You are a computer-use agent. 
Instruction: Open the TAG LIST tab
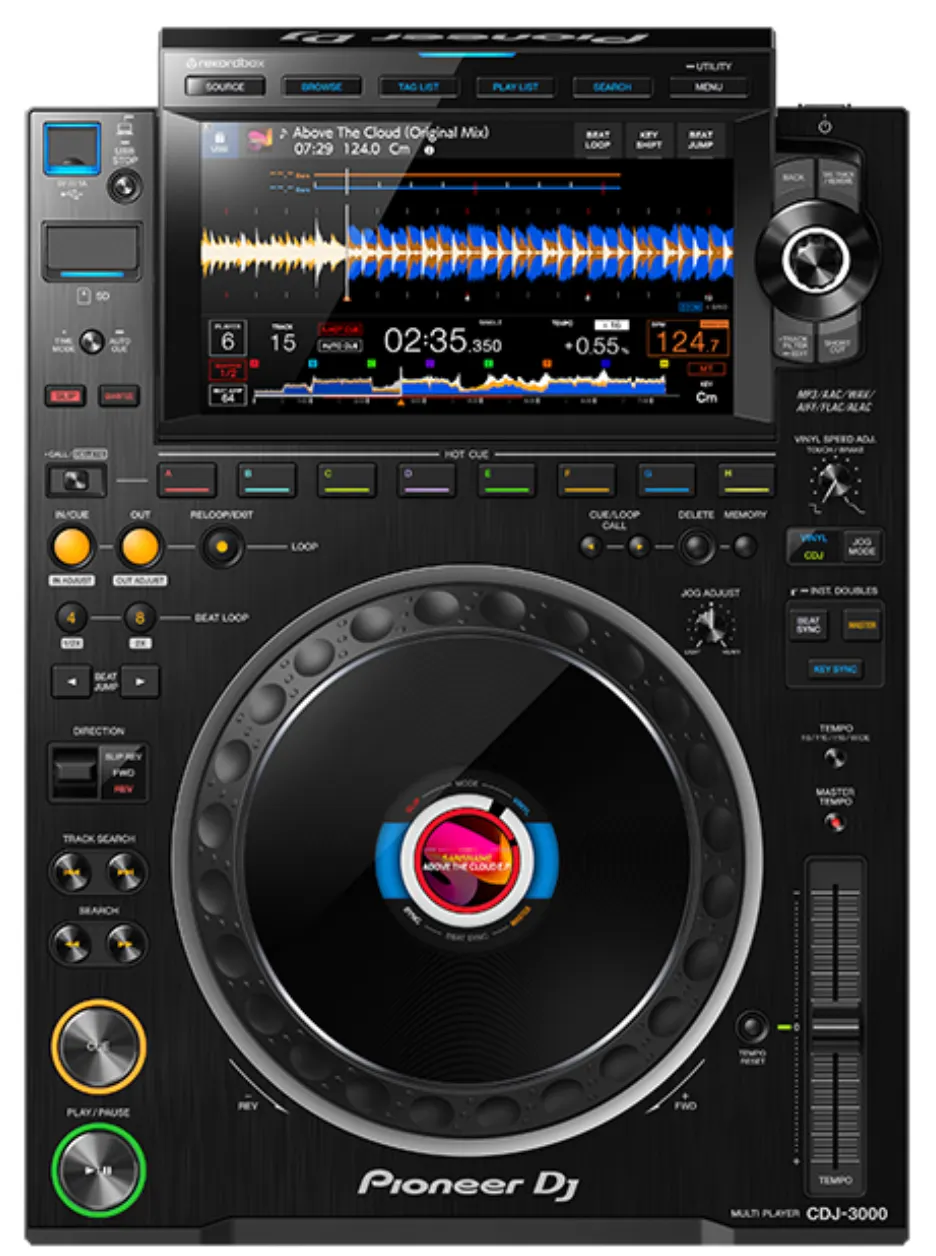tap(419, 87)
